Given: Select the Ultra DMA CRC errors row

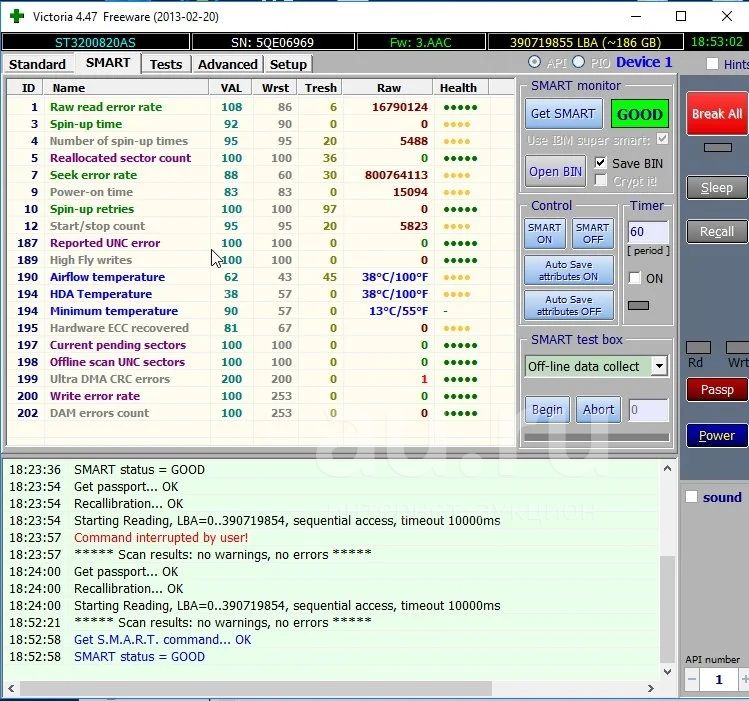Looking at the screenshot, I should pyautogui.click(x=260, y=379).
